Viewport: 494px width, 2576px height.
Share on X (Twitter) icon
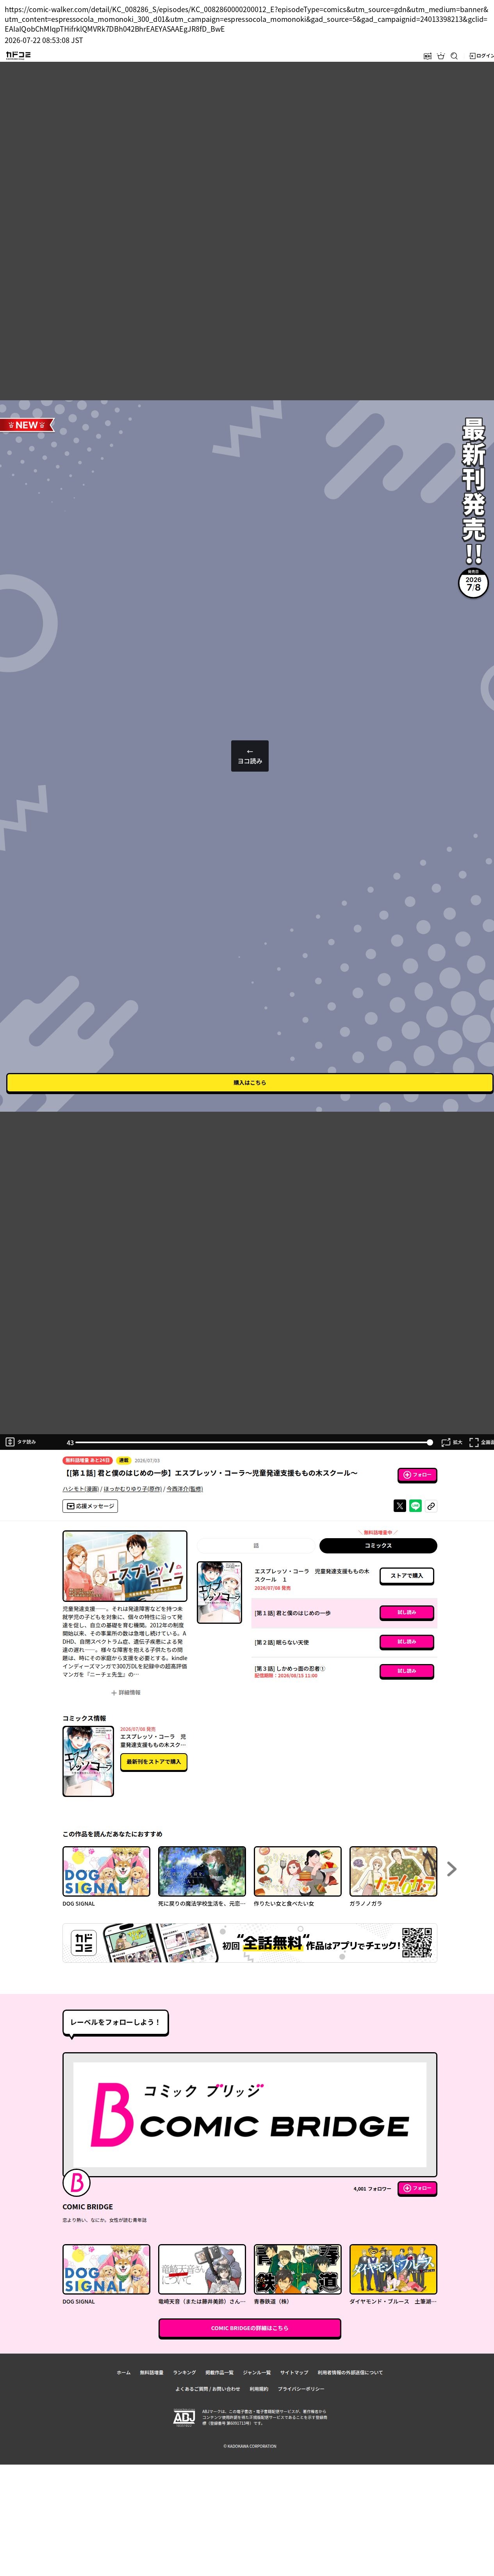click(400, 1506)
